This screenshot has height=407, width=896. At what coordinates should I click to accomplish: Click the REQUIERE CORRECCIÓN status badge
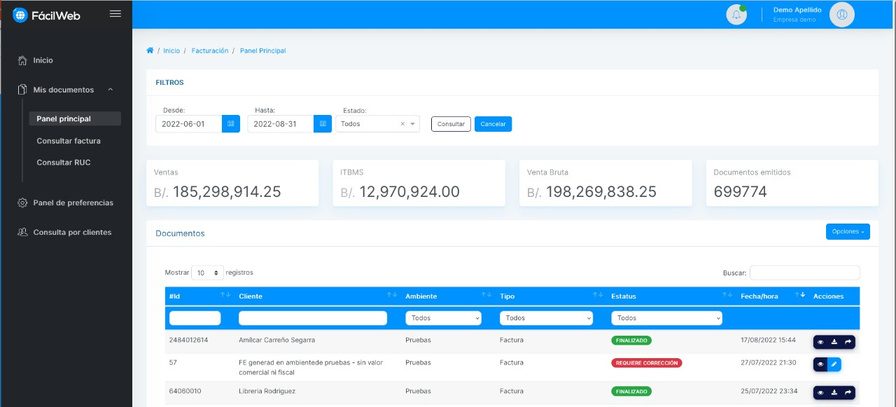646,363
